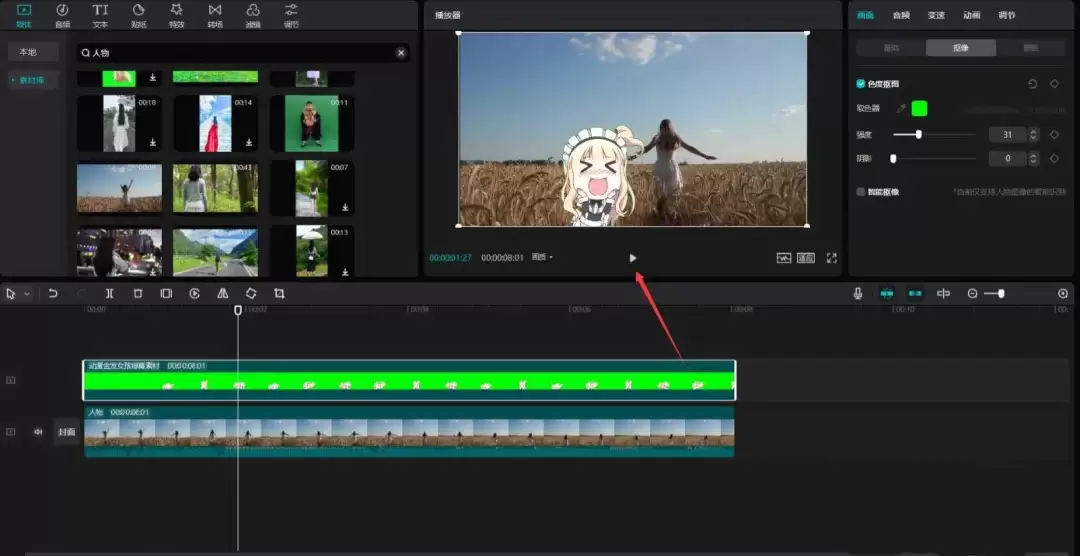Screen dimensions: 1080x556
Task: Increase the 强度 value with the stepper arrows
Action: [1034, 131]
